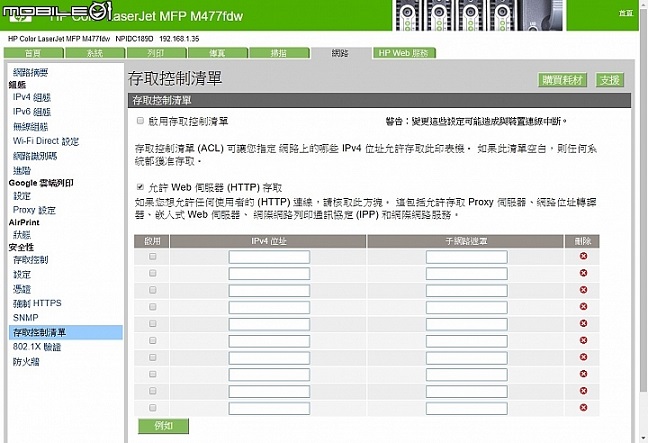Click the red delete icon in the second row
The width and height of the screenshot is (648, 443).
tap(583, 273)
